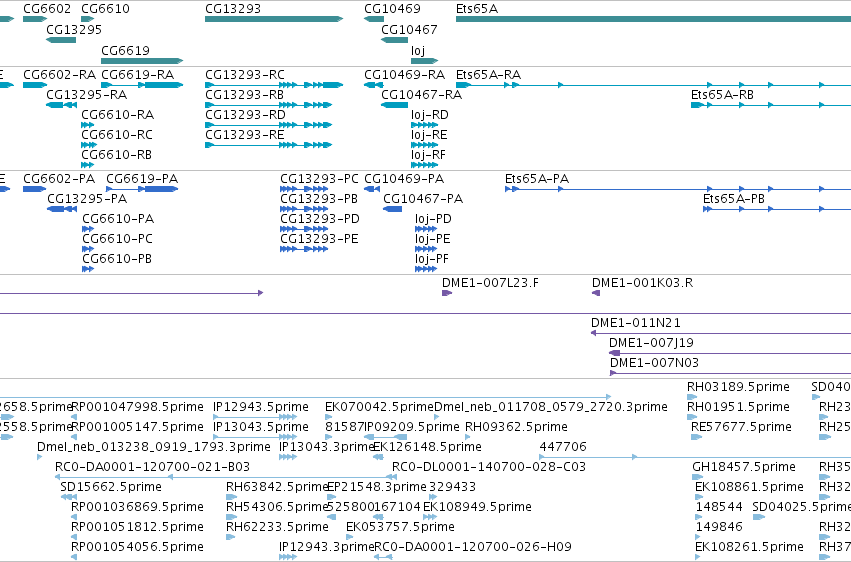Select transcript CG6610-RB
This screenshot has width=851, height=562.
[116, 155]
